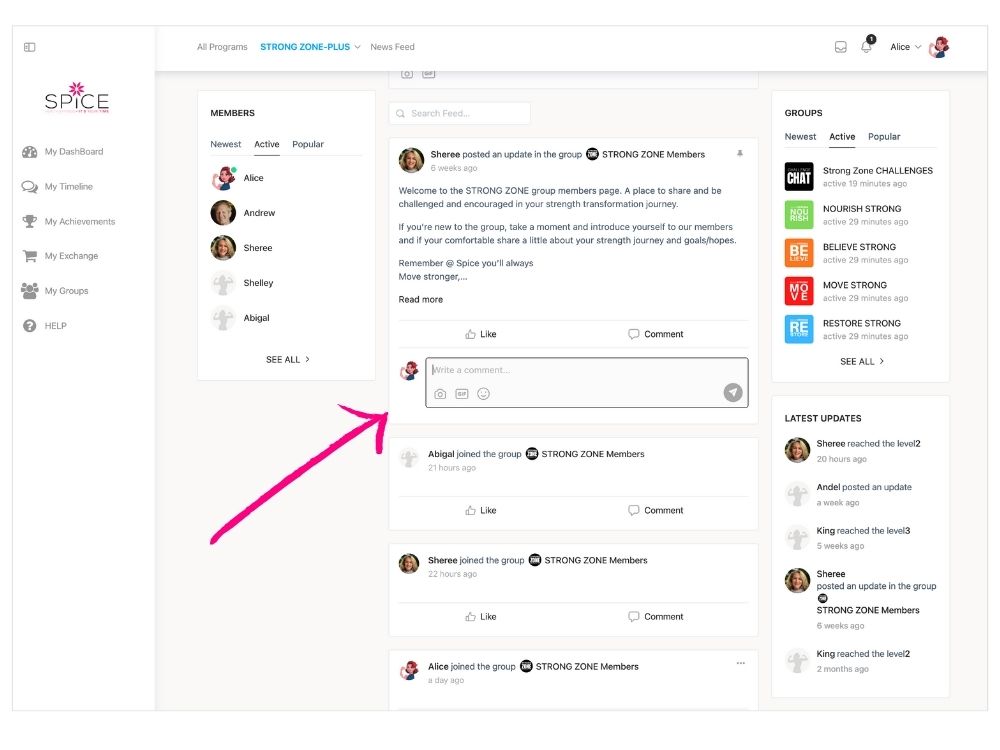Open three-dot options on Alice's post

pos(740,663)
